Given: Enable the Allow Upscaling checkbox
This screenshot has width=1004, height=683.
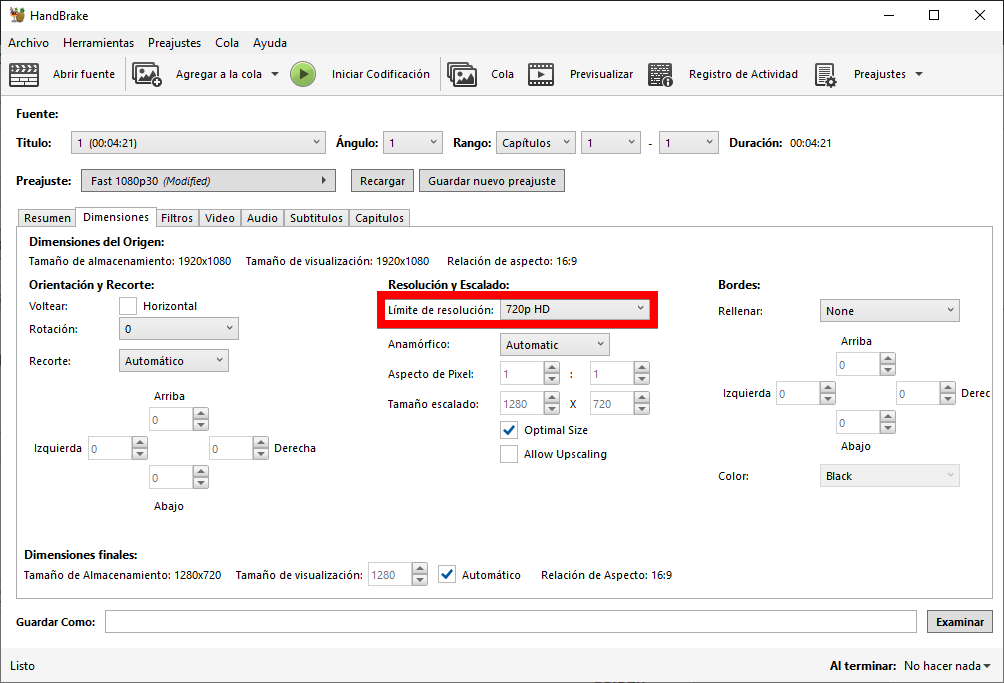Looking at the screenshot, I should click(x=509, y=454).
